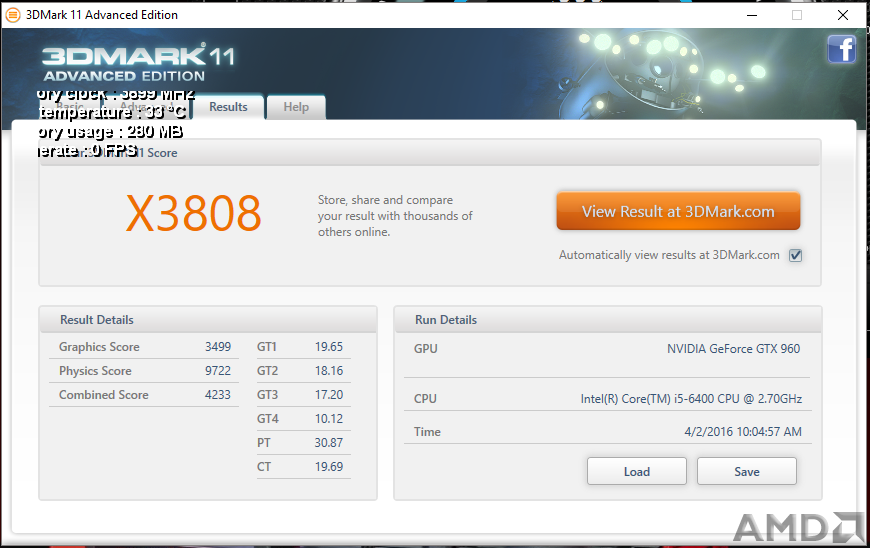Viewport: 870px width, 548px height.
Task: Click the GT3 value 17.20
Action: 329,395
